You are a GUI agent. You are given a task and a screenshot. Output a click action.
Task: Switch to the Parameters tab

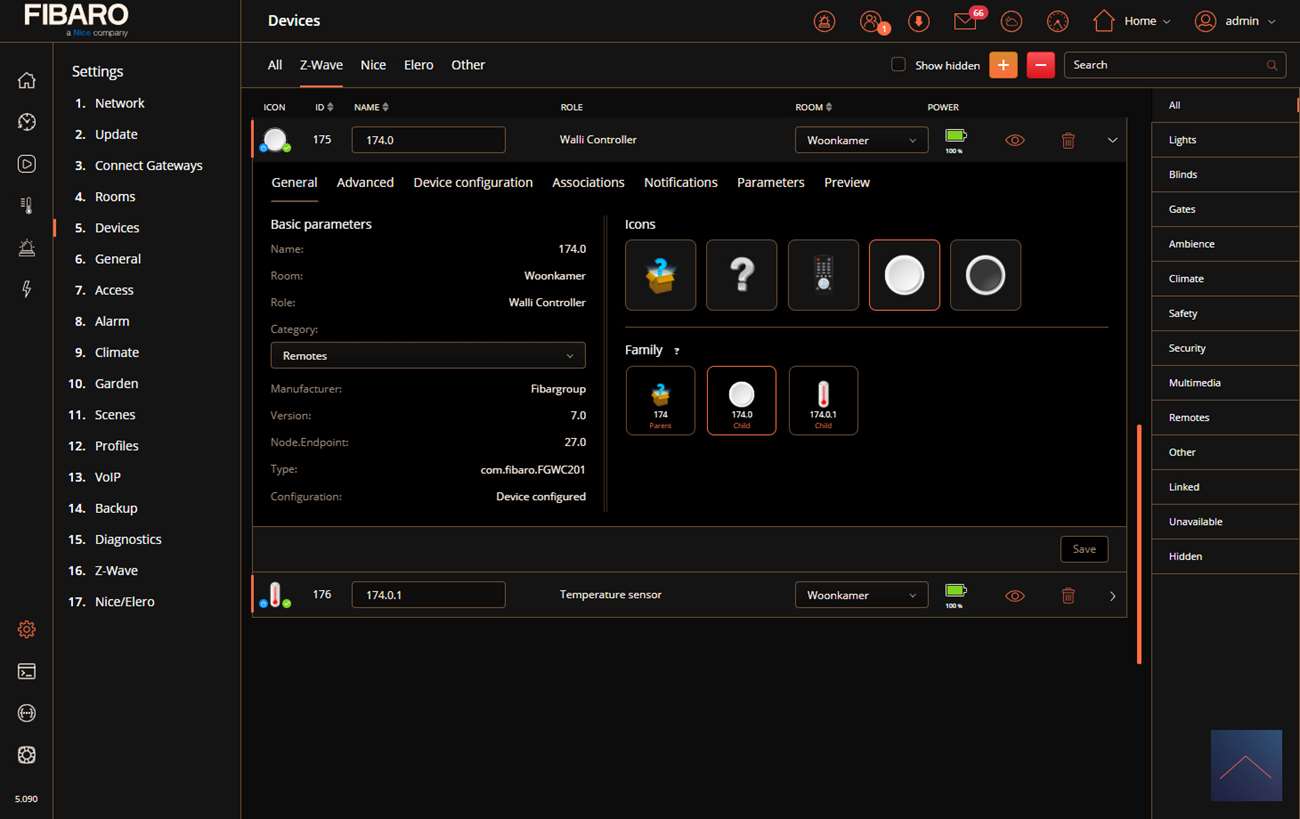point(770,182)
